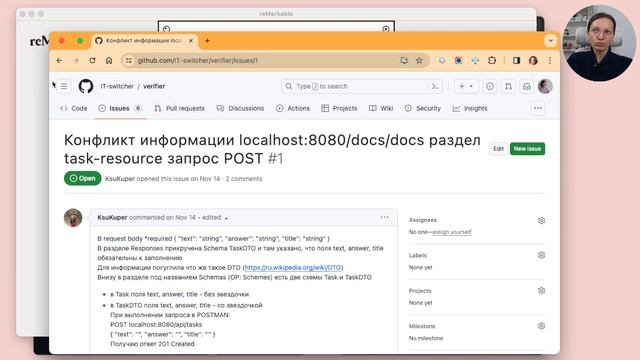Open your issues list icon in header

(490, 86)
